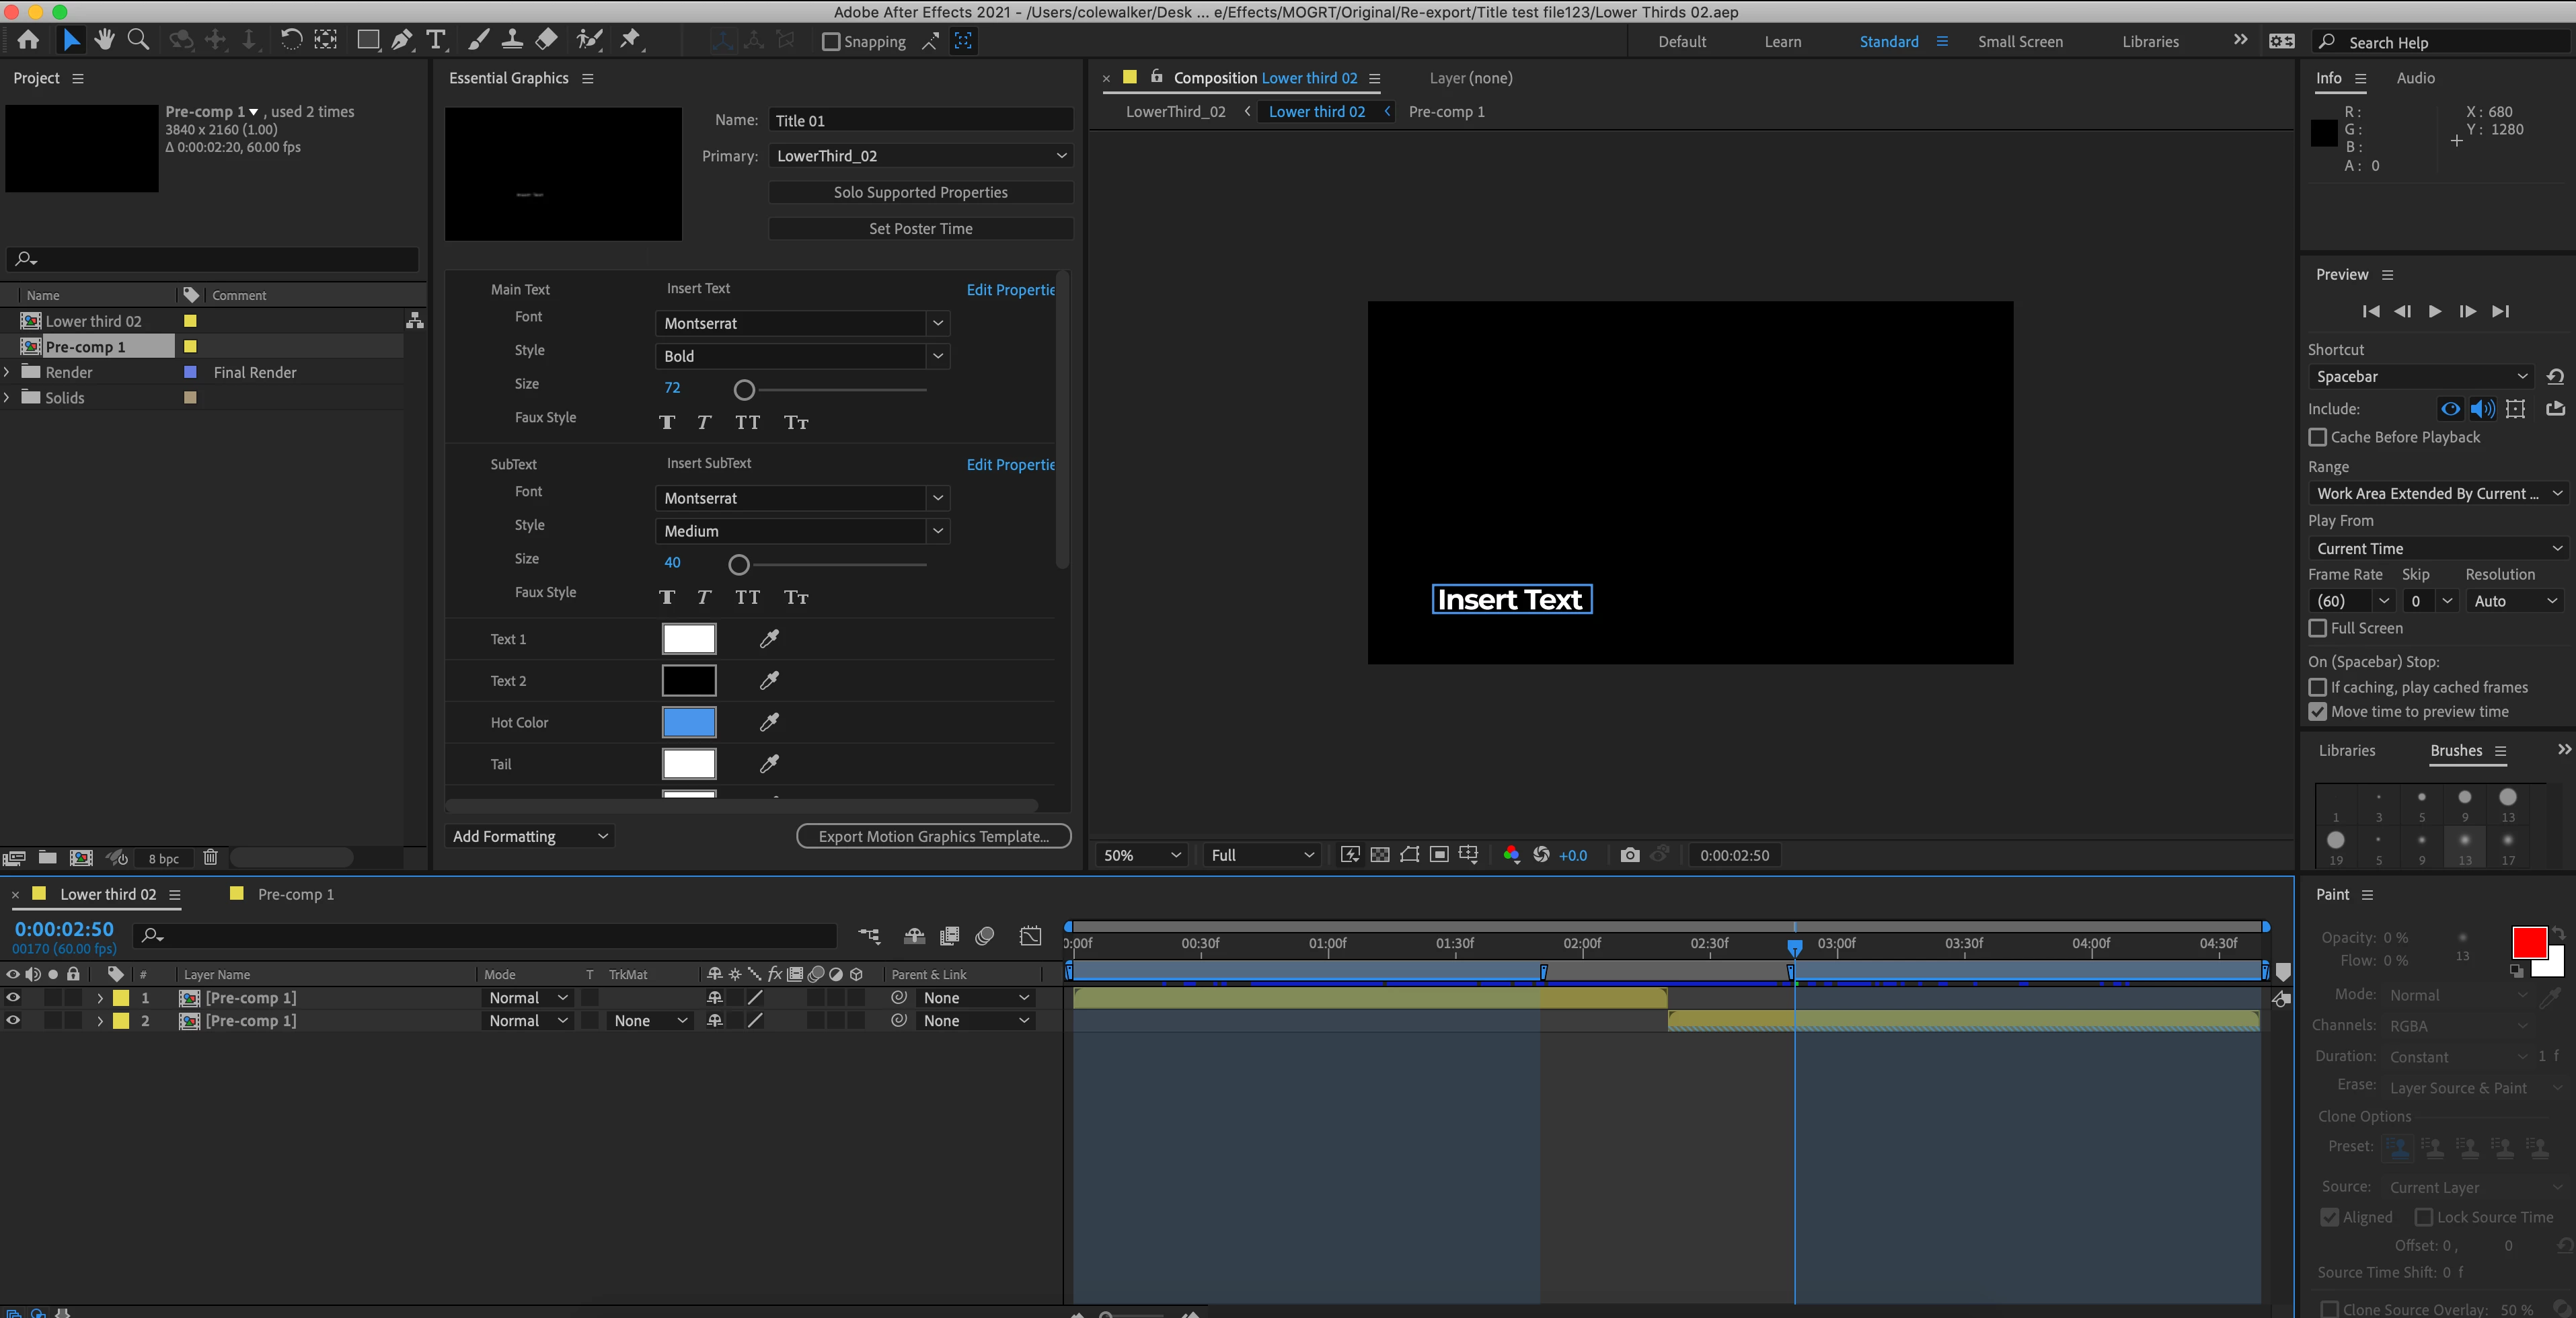Select the Hand tool

pyautogui.click(x=104, y=40)
